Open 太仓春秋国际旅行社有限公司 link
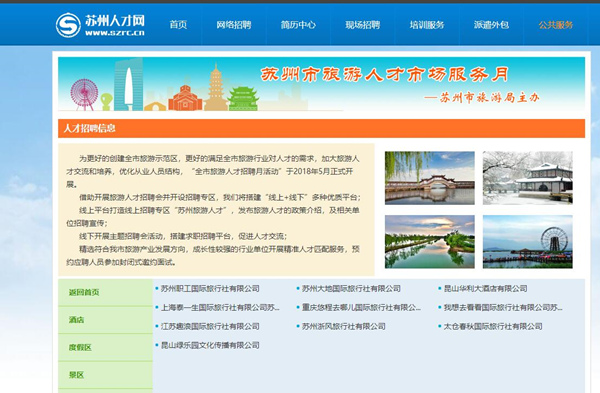The image size is (600, 393). tap(493, 326)
